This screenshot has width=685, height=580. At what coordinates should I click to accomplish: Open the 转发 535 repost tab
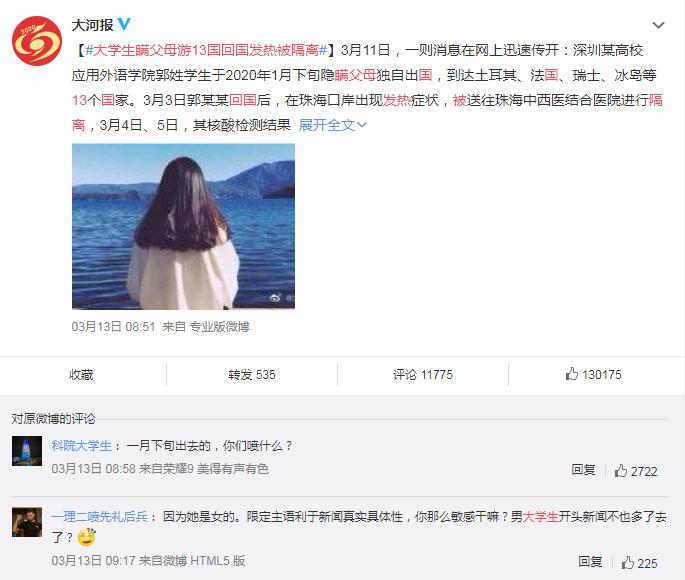(252, 375)
